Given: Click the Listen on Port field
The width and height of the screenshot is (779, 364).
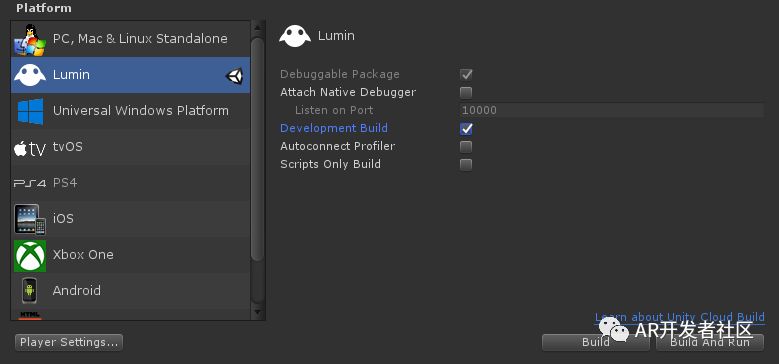Looking at the screenshot, I should tap(612, 110).
